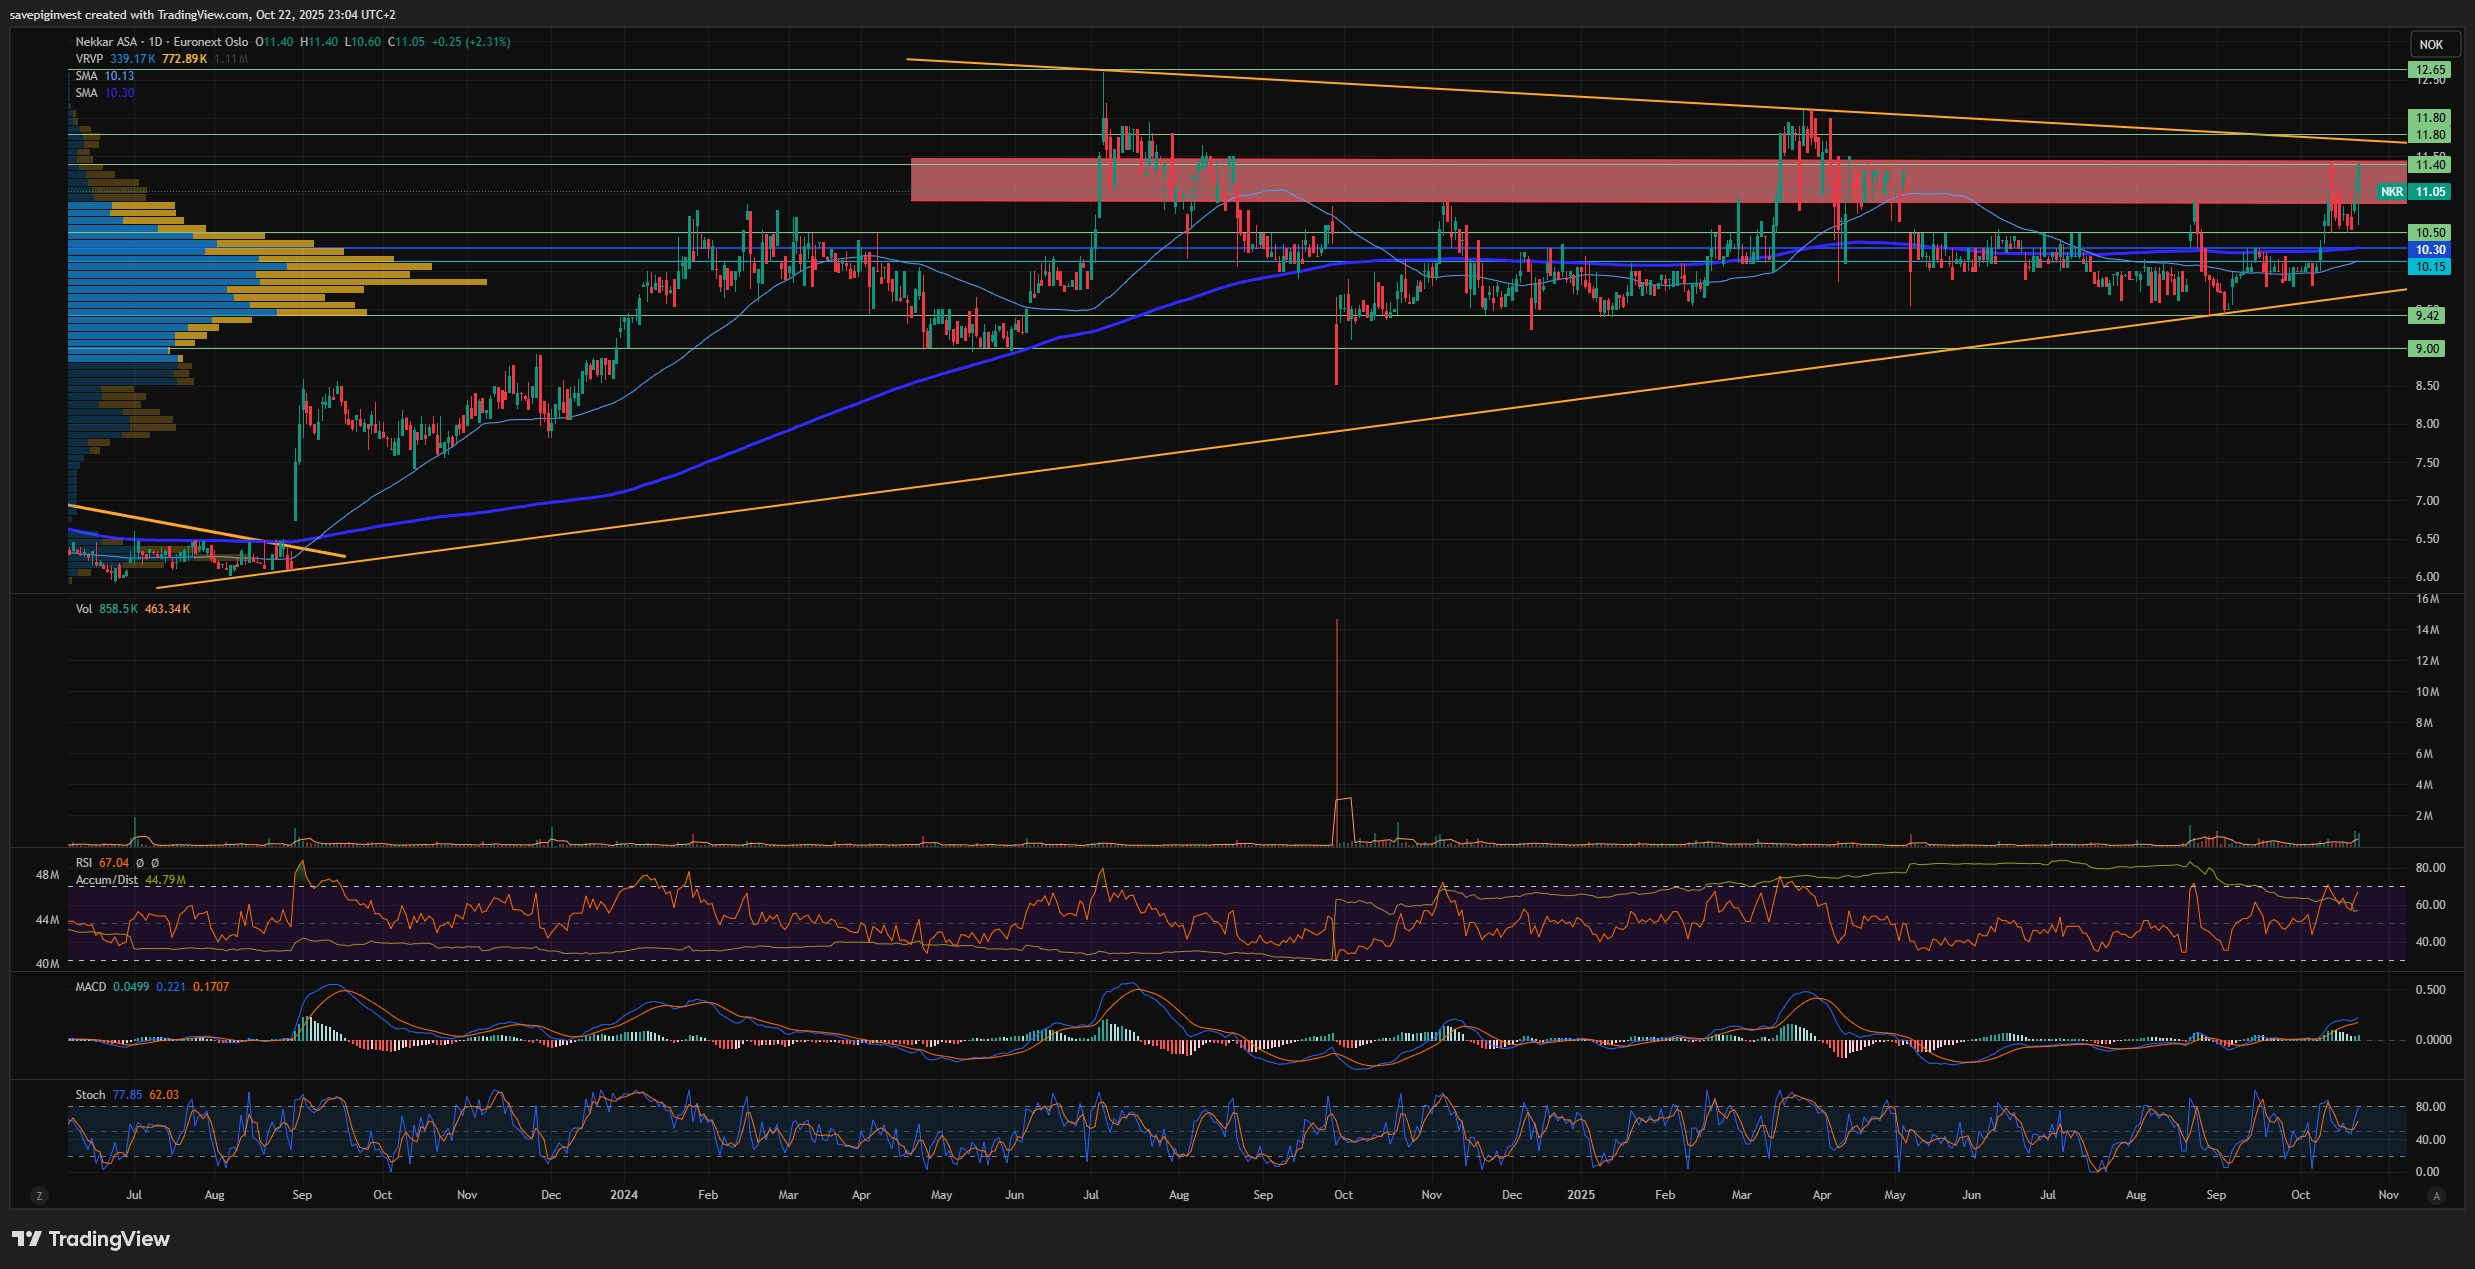Select the MACD indicator legend
2475x1269 pixels.
pyautogui.click(x=90, y=987)
